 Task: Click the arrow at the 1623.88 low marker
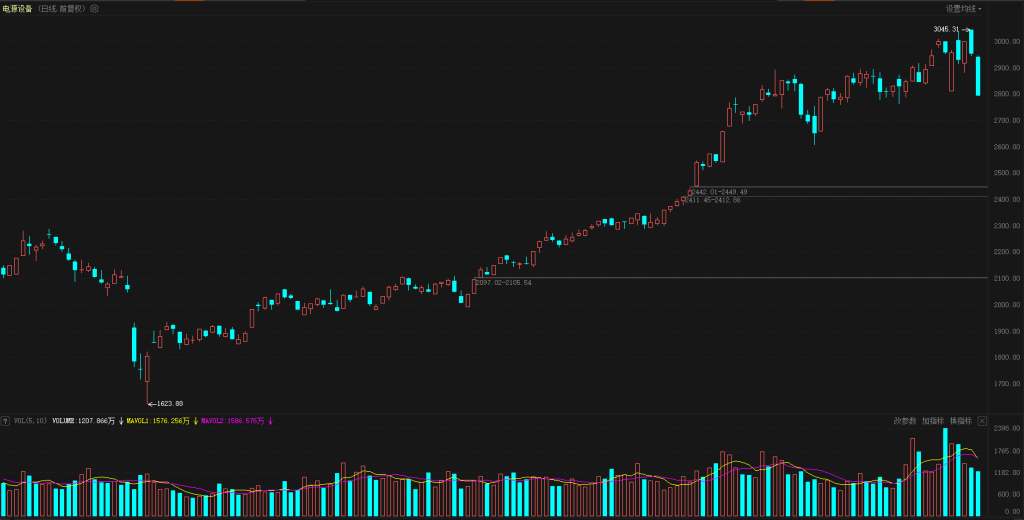point(151,403)
